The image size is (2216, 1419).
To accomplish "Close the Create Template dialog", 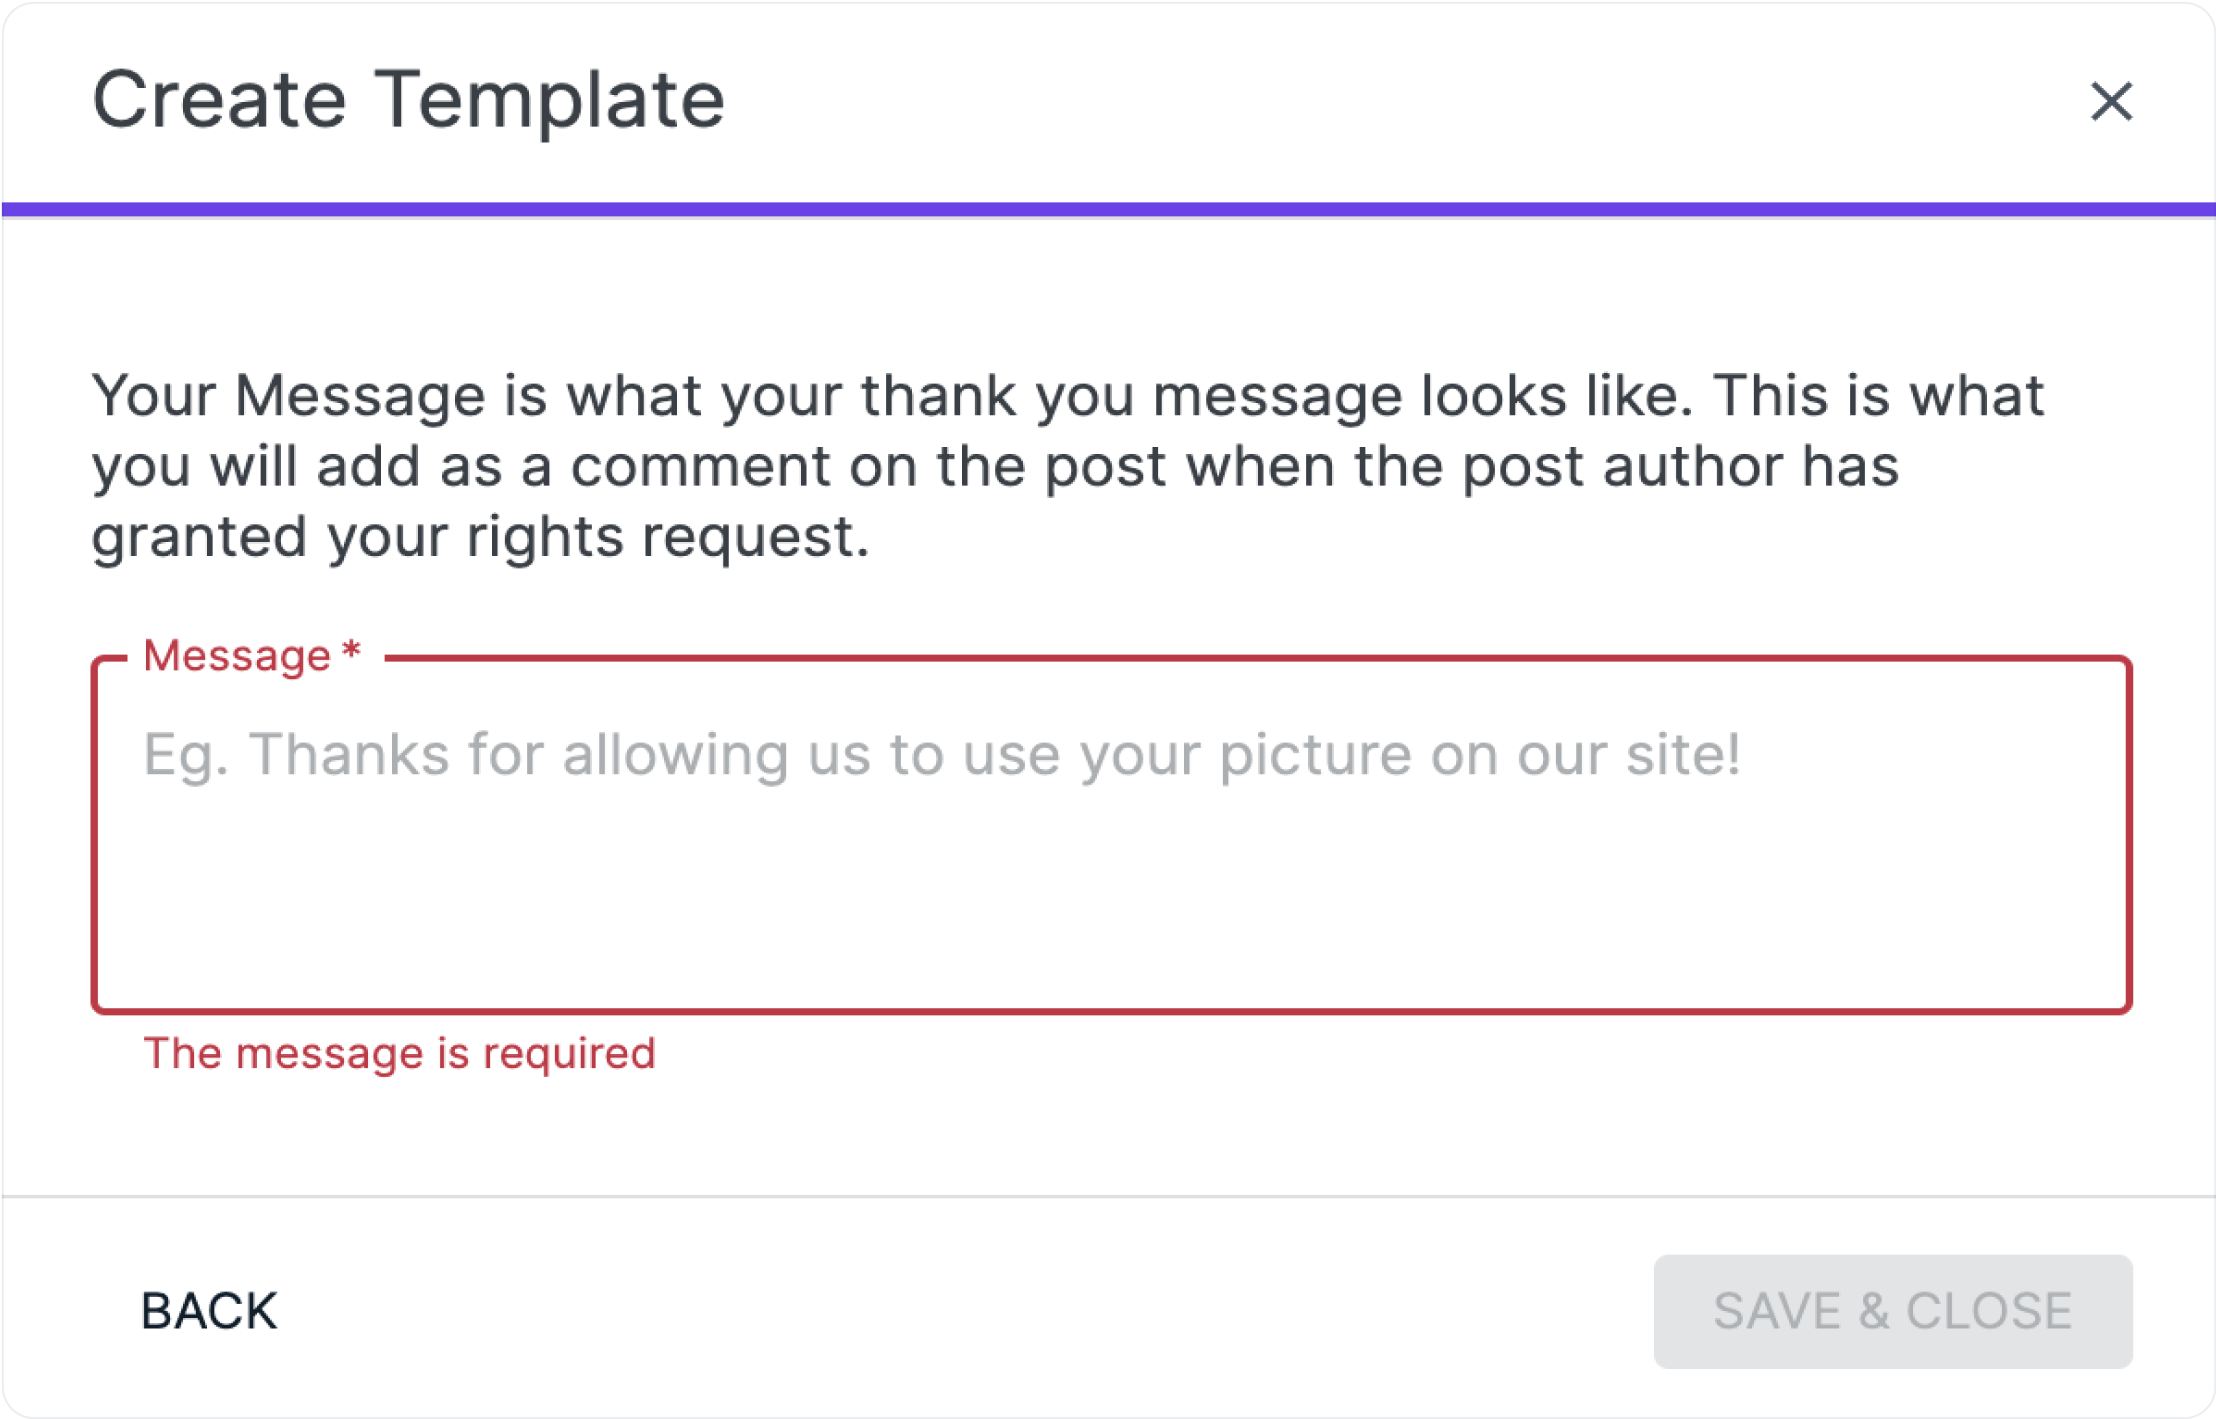I will (2111, 101).
